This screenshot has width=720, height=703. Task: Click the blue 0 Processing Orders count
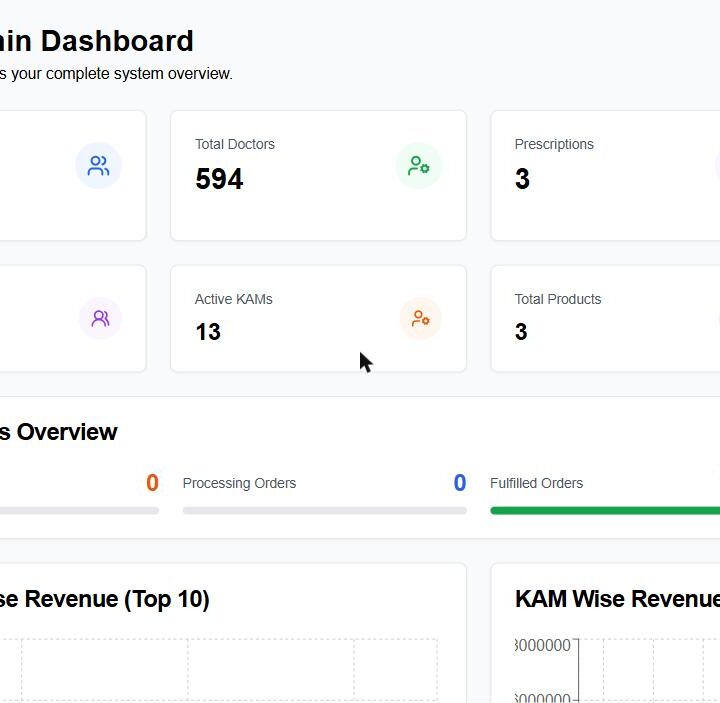click(x=460, y=483)
